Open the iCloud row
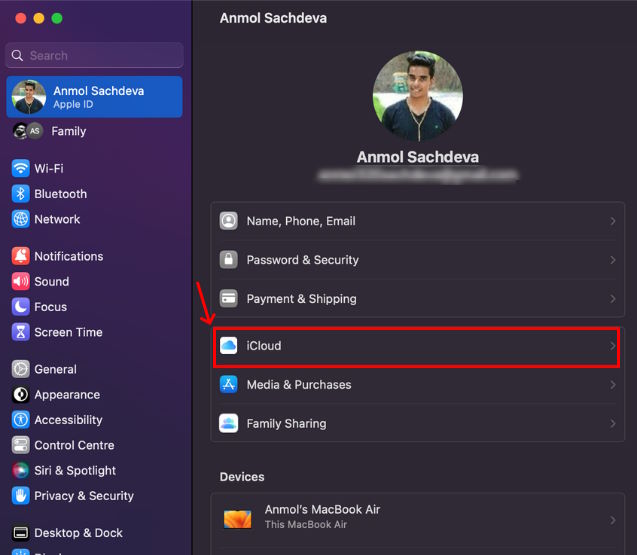This screenshot has width=637, height=555. coord(416,347)
